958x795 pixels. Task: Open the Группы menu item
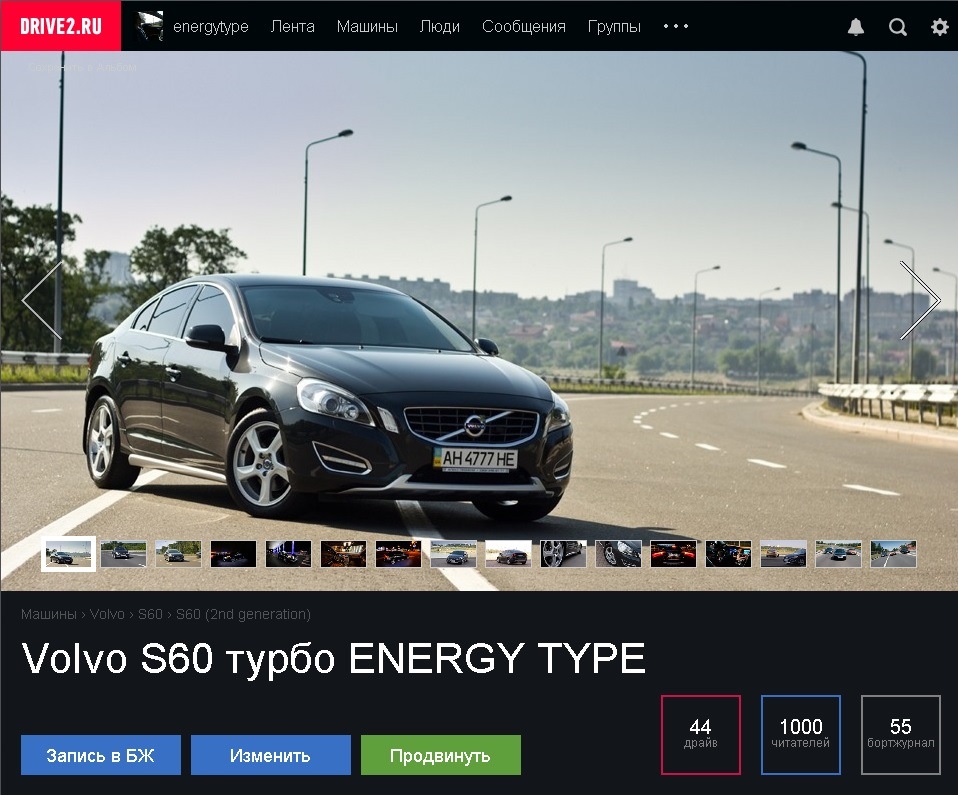[614, 26]
